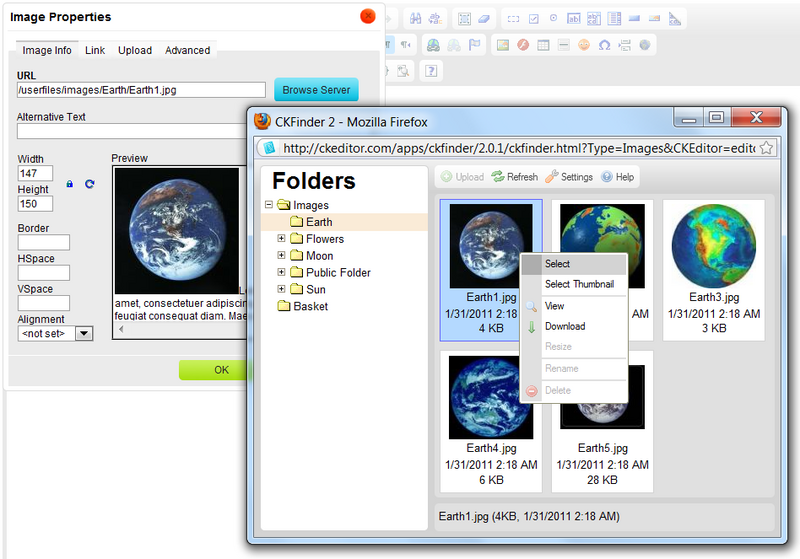This screenshot has width=800, height=559.
Task: Expand the Public Folder node
Action: coord(281,272)
